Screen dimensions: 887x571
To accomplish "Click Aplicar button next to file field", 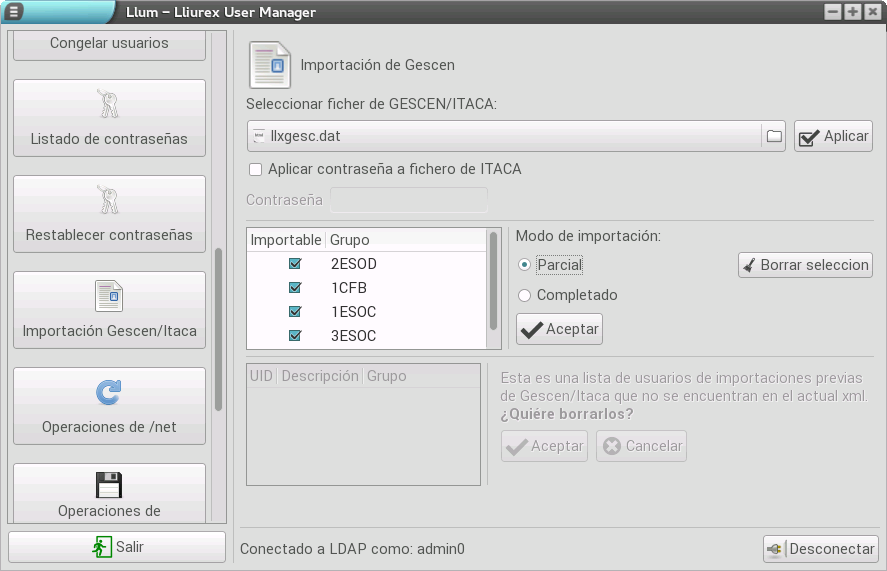I will [833, 137].
